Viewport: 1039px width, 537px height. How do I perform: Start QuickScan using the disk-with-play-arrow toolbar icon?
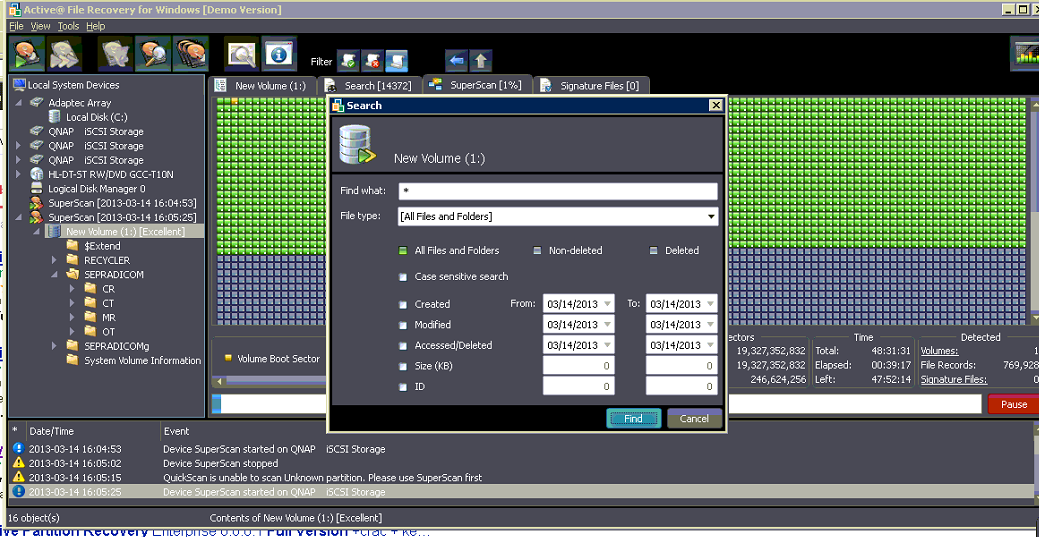click(x=27, y=54)
